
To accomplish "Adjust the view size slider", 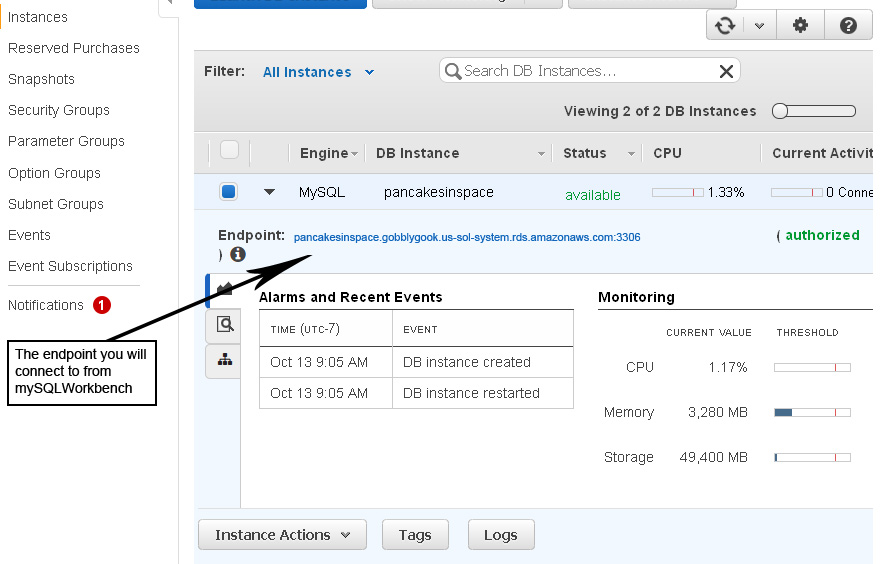I will [813, 111].
